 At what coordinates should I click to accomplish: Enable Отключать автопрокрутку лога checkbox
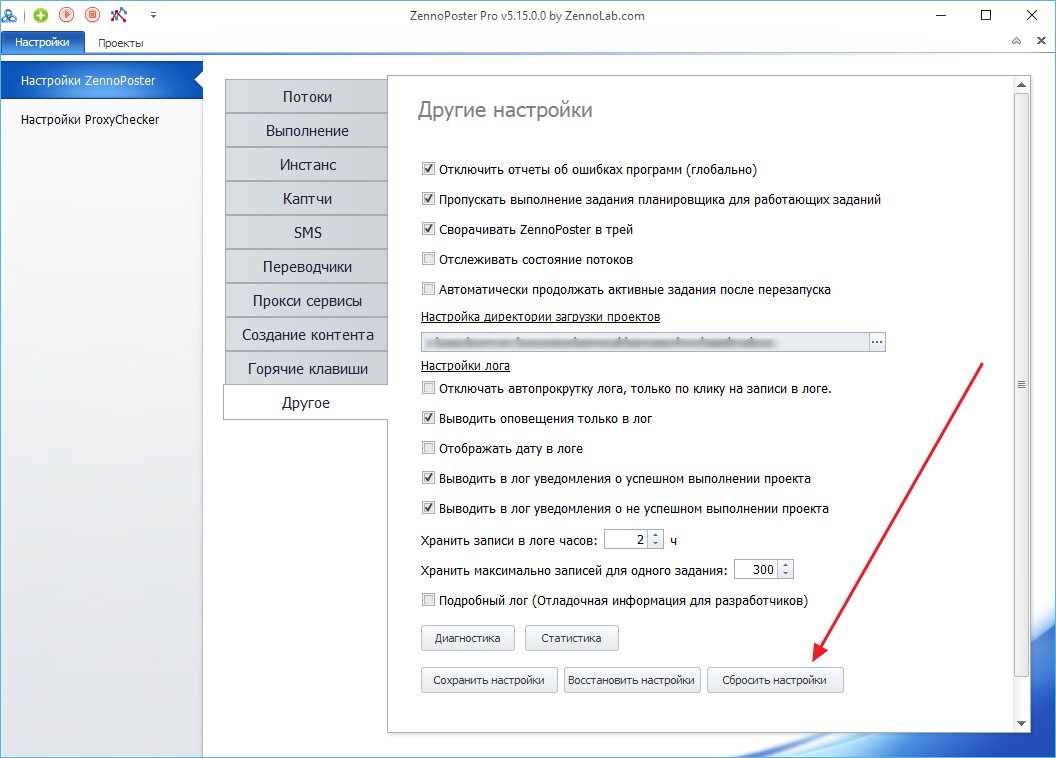(428, 388)
